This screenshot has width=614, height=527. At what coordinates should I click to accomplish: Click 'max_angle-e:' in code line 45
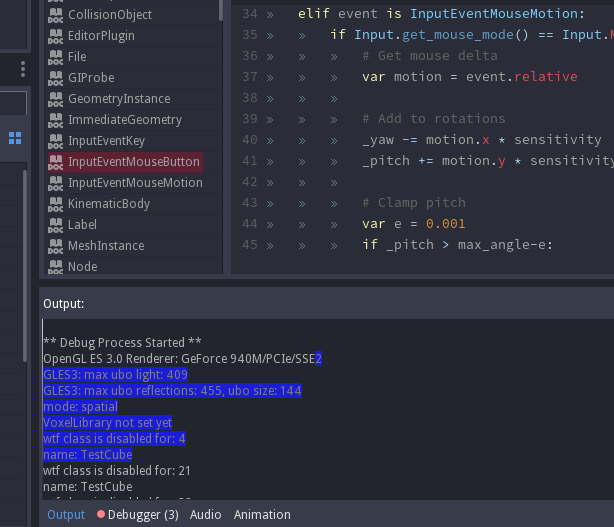pos(505,245)
